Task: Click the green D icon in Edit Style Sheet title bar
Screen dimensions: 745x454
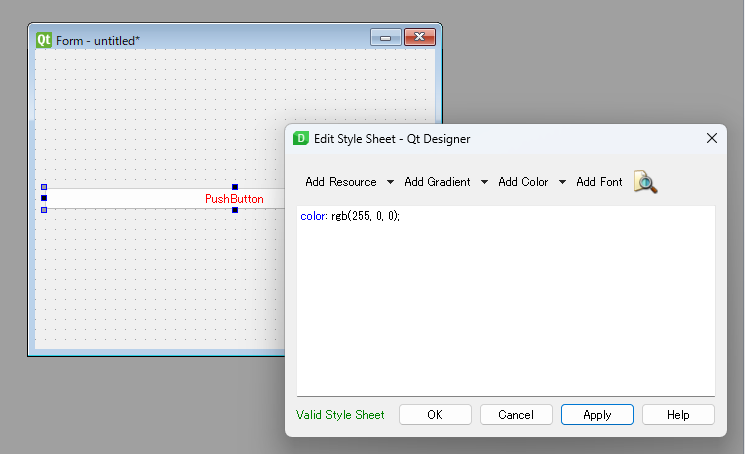Action: point(301,138)
